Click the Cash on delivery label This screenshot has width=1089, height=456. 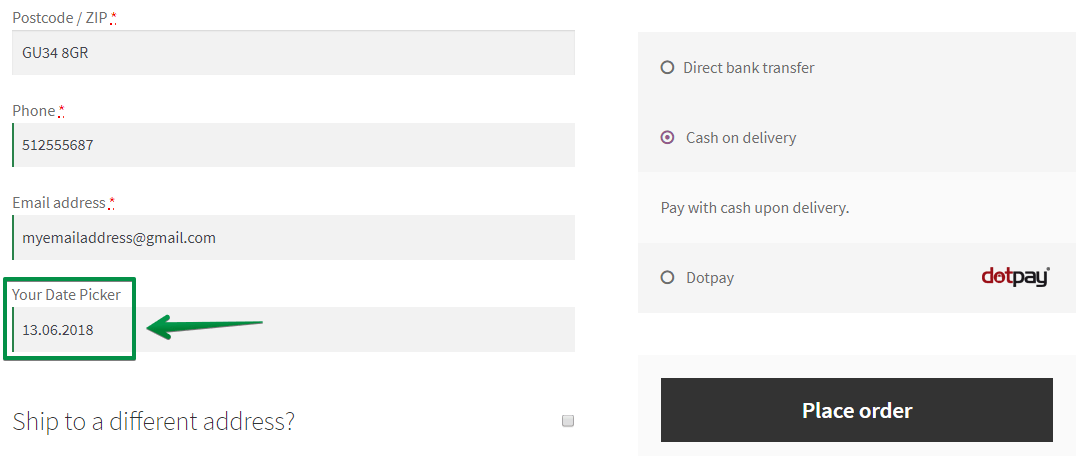(x=741, y=137)
